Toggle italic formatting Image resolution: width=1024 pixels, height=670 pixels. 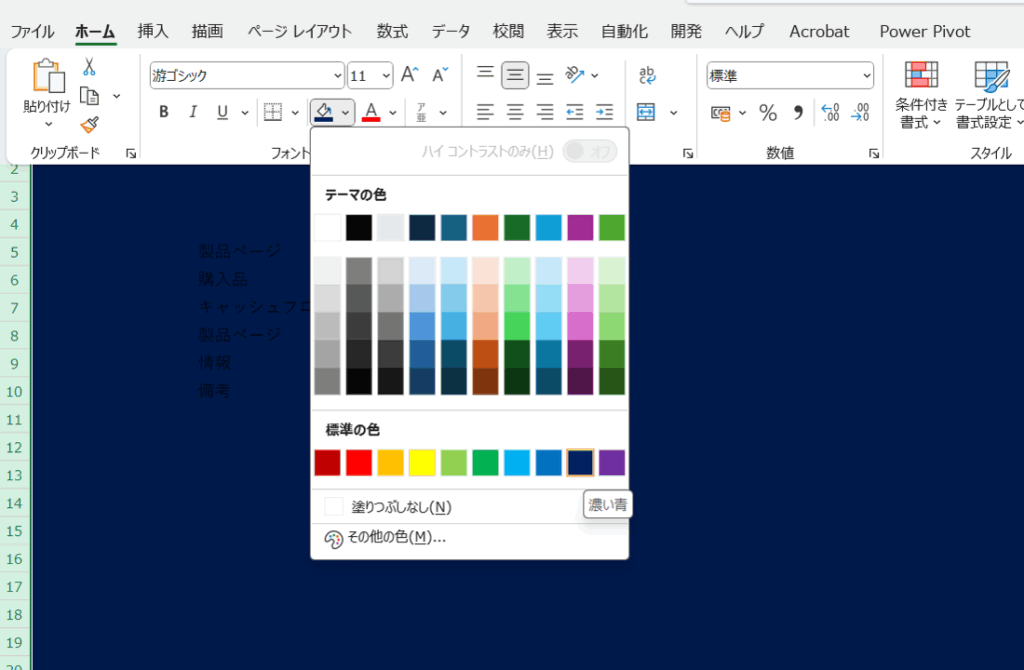[193, 112]
